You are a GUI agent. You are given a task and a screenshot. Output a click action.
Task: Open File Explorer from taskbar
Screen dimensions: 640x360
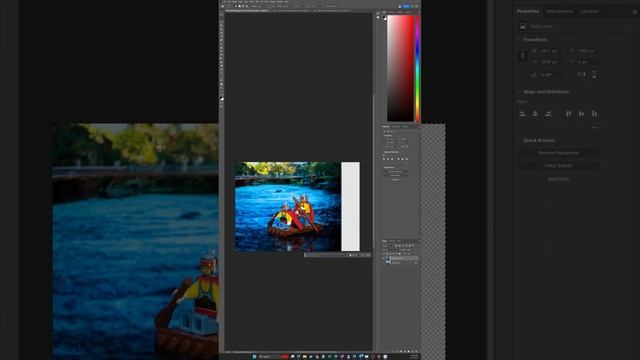point(305,357)
